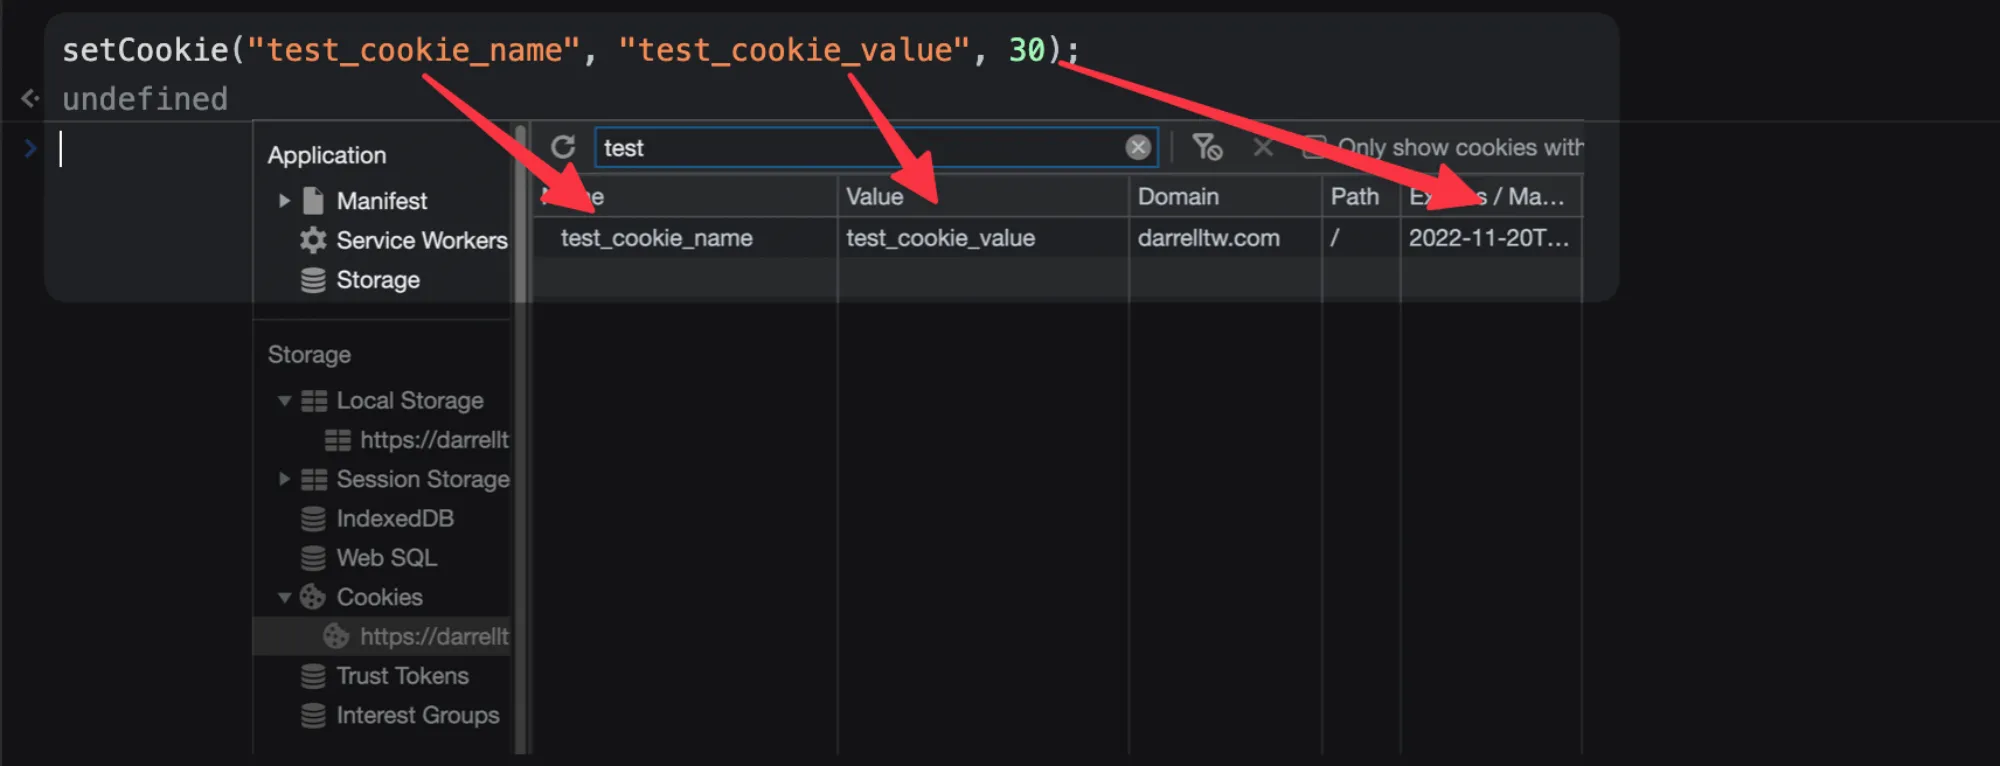This screenshot has height=766, width=2000.
Task: Click the IndexedDB database icon
Action: click(x=311, y=518)
